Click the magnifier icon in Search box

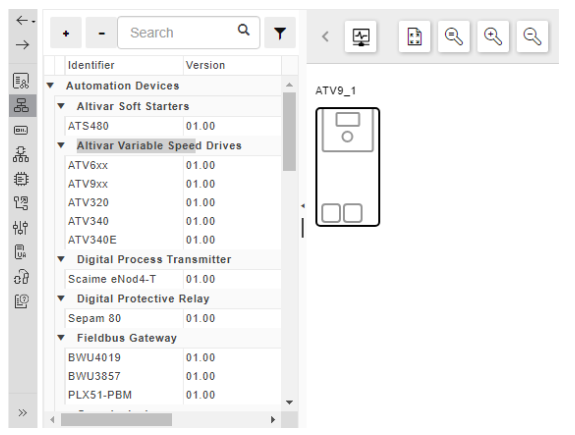[x=243, y=30]
